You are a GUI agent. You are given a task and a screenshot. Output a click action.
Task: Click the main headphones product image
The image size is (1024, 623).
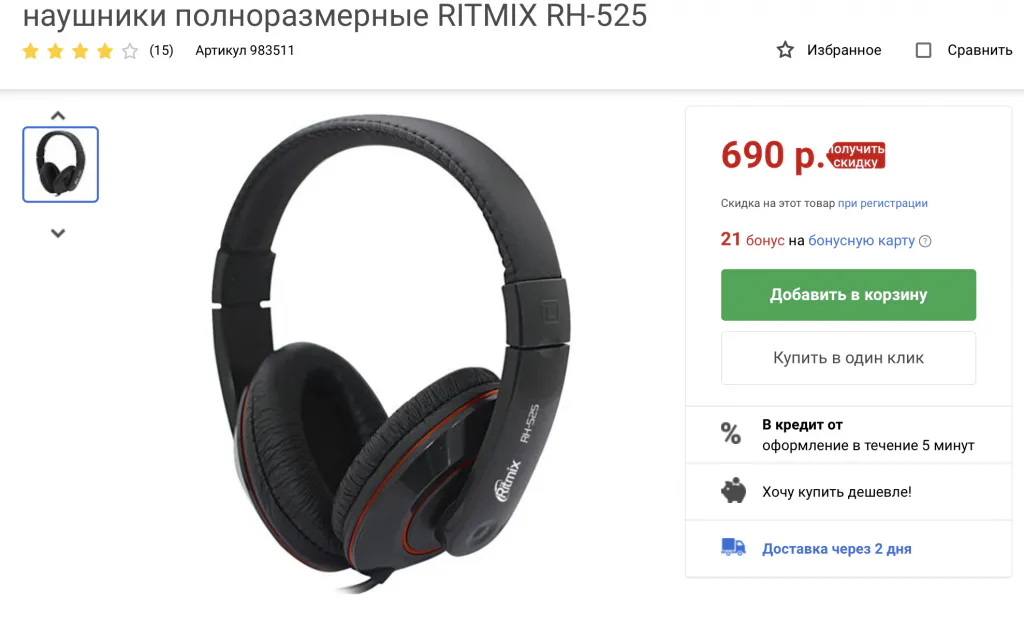click(391, 354)
